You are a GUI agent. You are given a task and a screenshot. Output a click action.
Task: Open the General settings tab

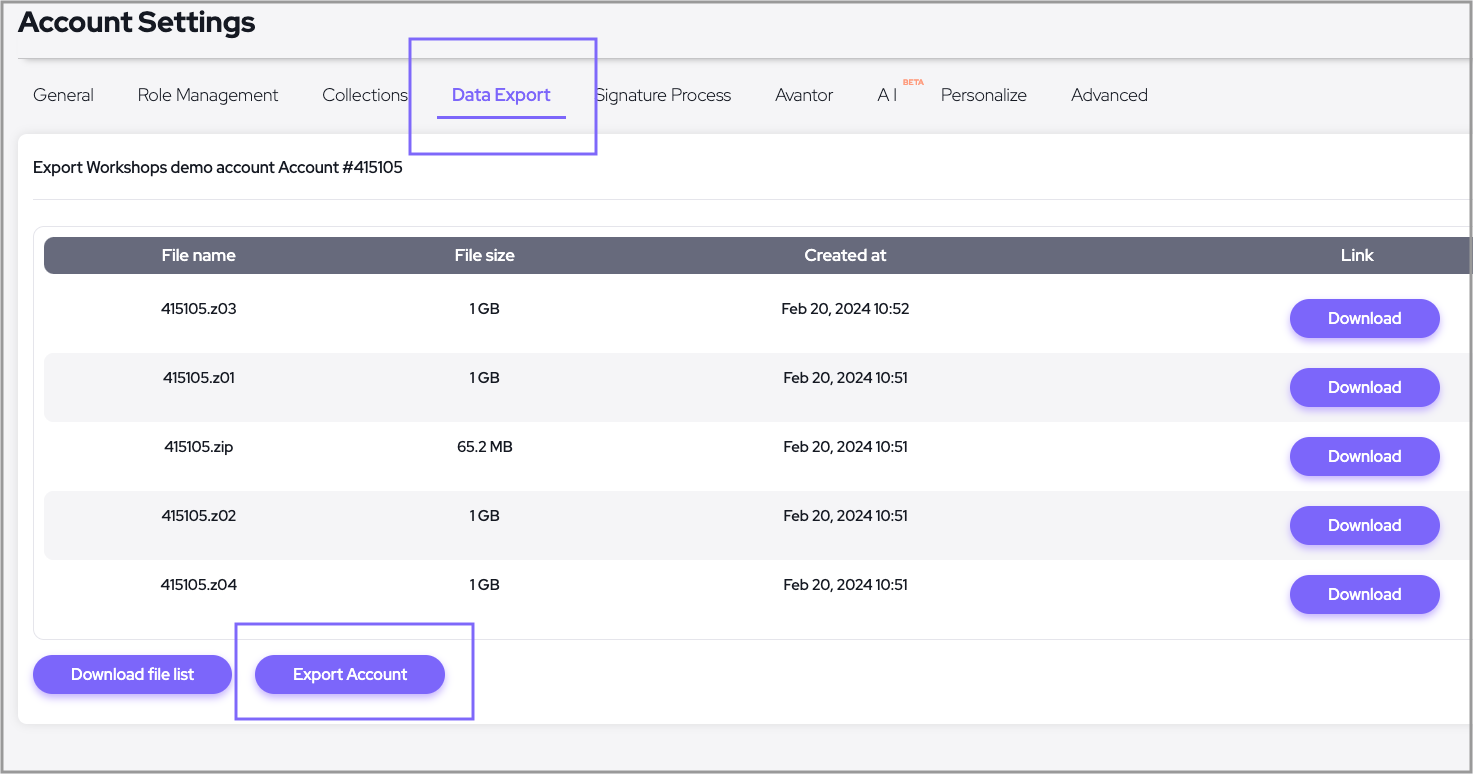pos(63,95)
